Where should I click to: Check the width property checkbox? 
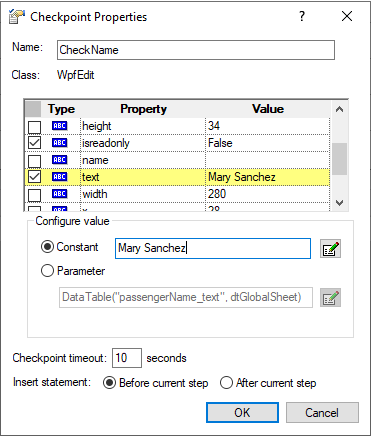[x=34, y=194]
